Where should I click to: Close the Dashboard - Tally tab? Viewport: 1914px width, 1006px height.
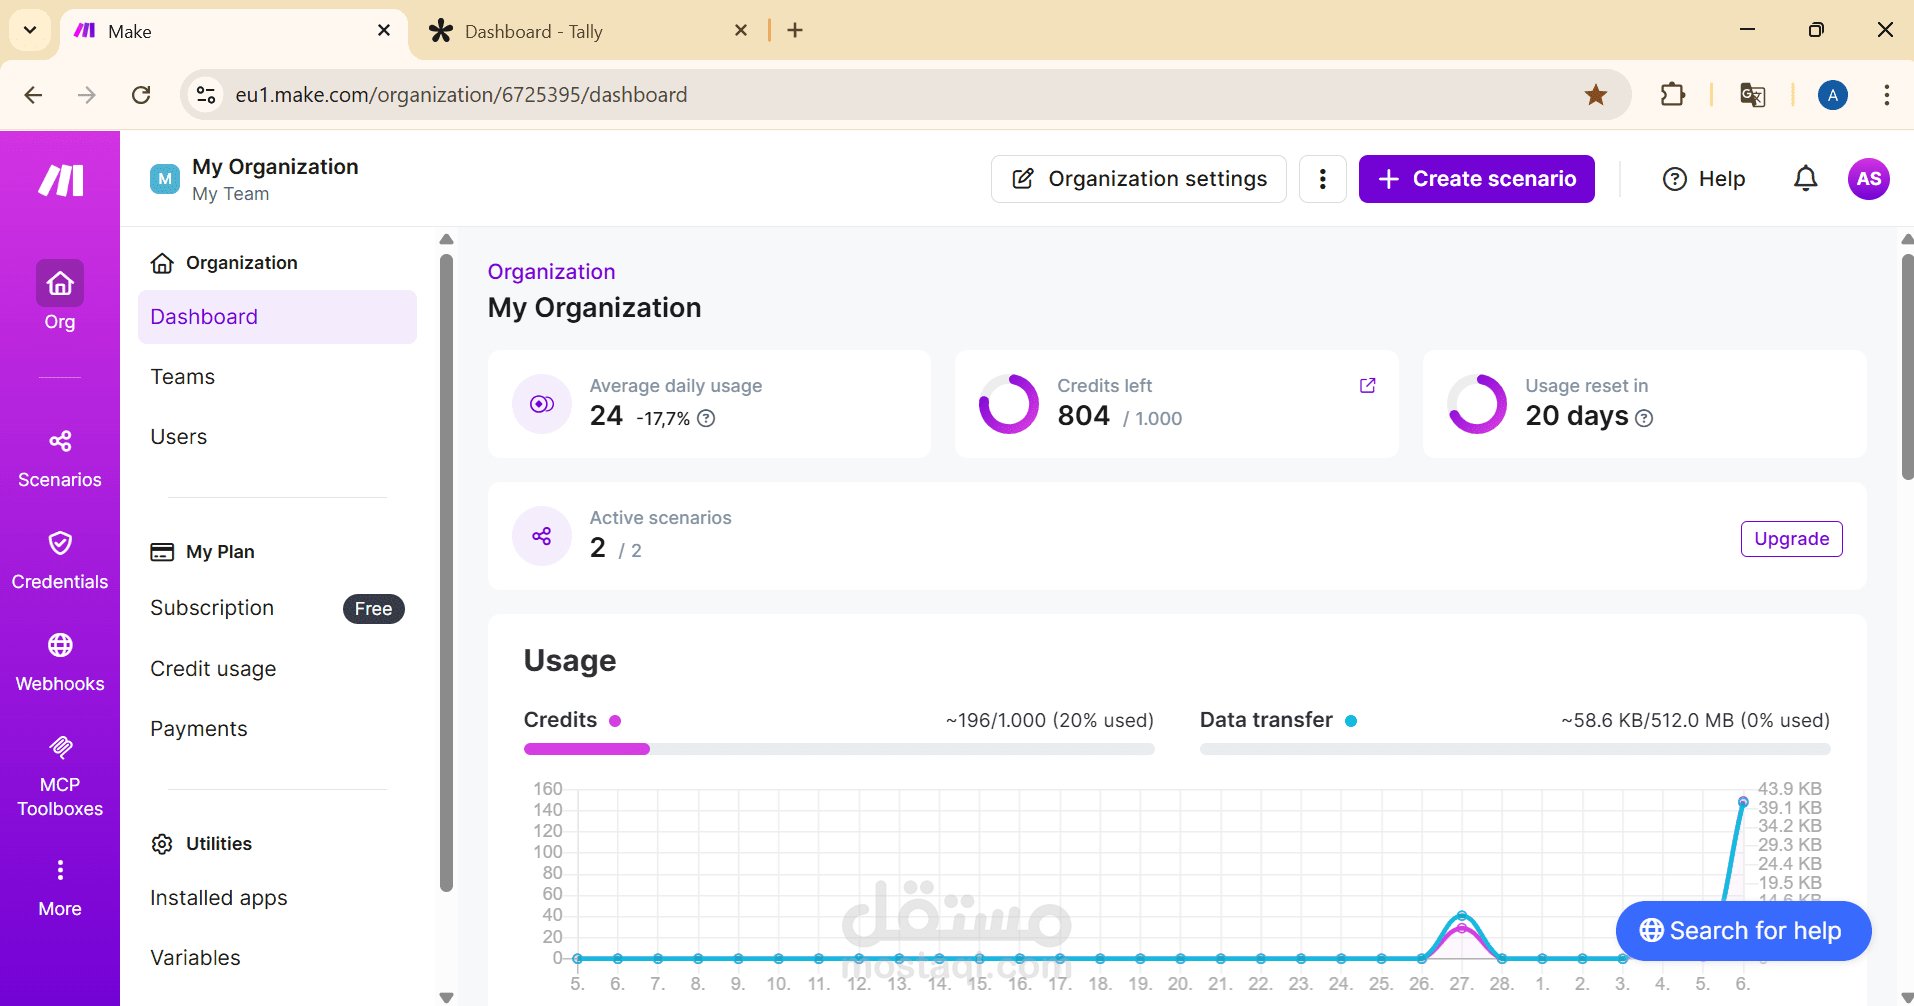pos(741,31)
